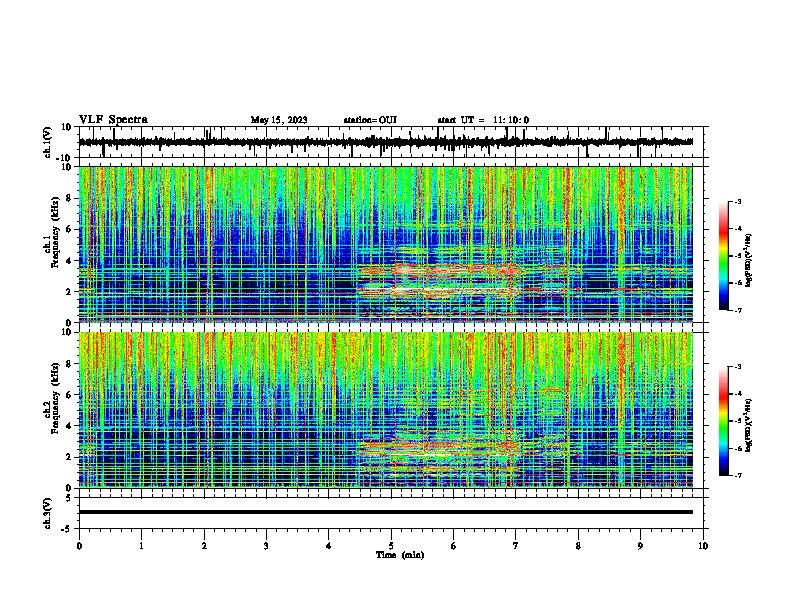
Task: Click the time axis tick label "3"
Action: coord(266,546)
